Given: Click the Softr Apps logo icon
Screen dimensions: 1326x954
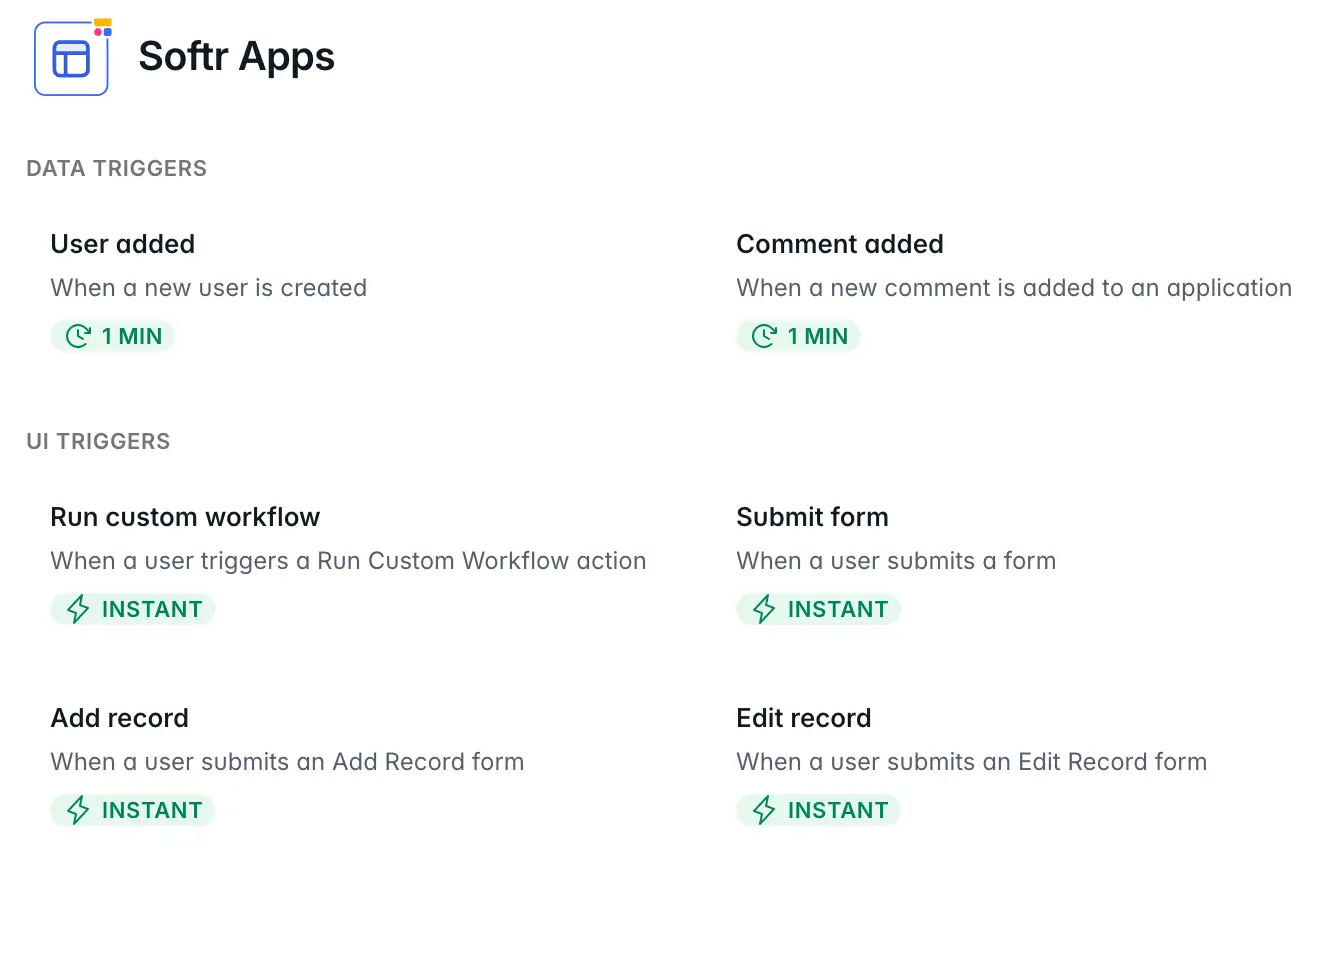Looking at the screenshot, I should [71, 58].
